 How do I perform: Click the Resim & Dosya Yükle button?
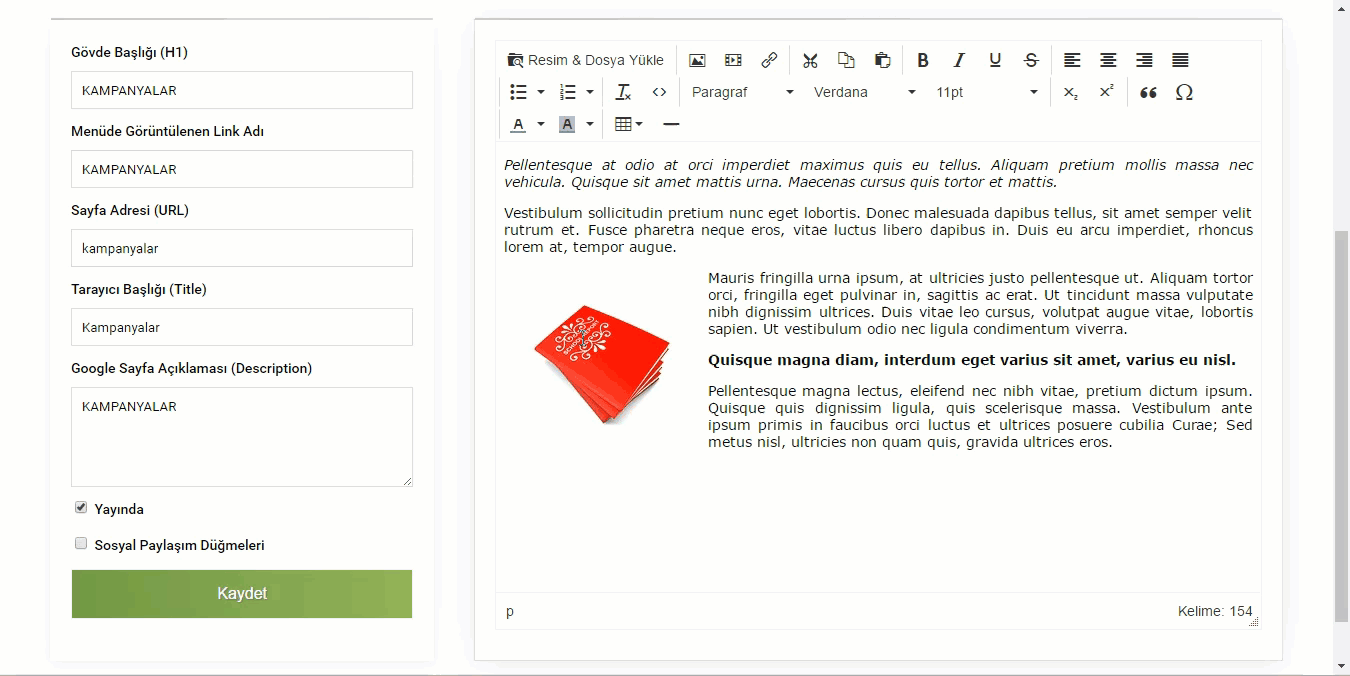(586, 60)
